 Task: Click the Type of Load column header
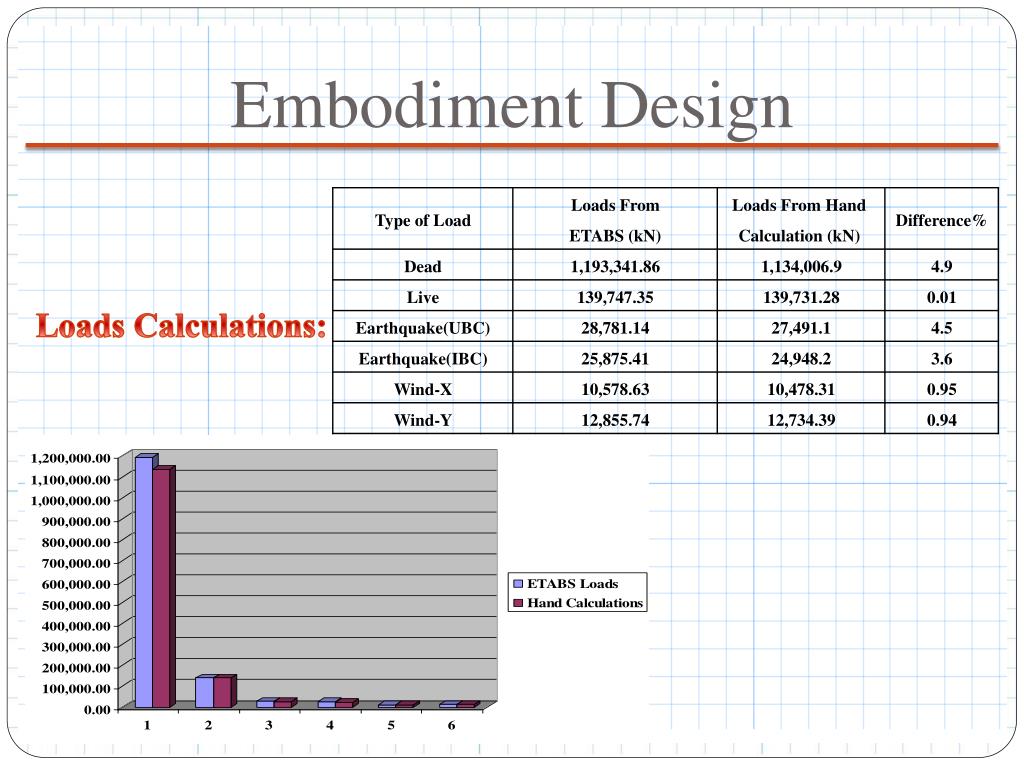[423, 221]
